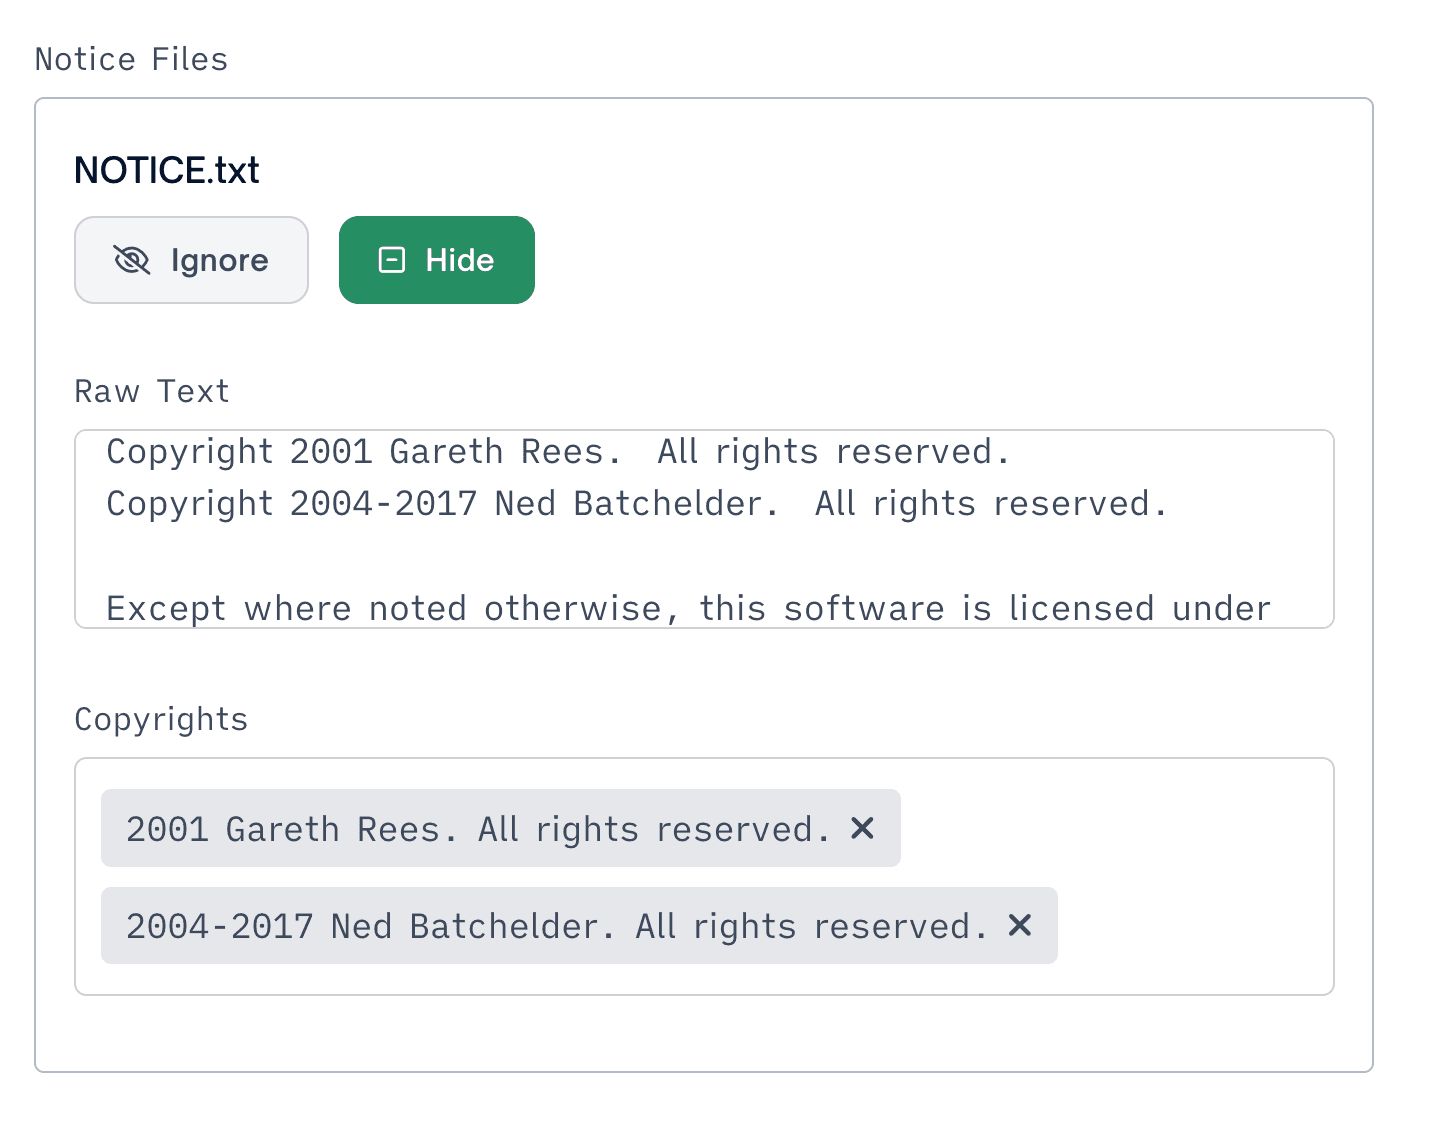Click the minus-square icon inside the Hide button

pyautogui.click(x=391, y=260)
